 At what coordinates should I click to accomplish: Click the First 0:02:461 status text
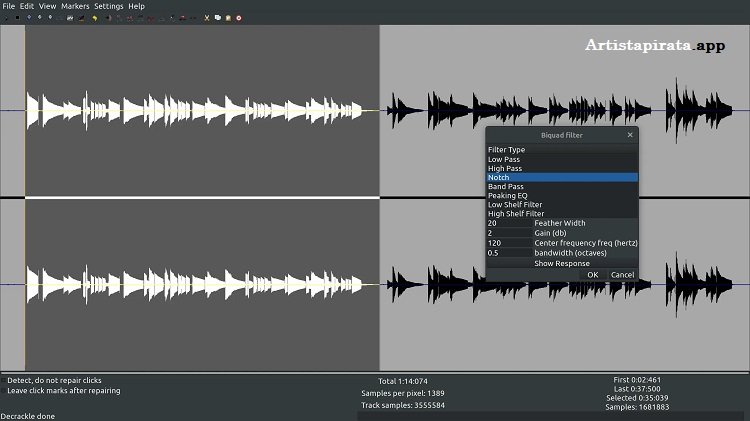(637, 380)
